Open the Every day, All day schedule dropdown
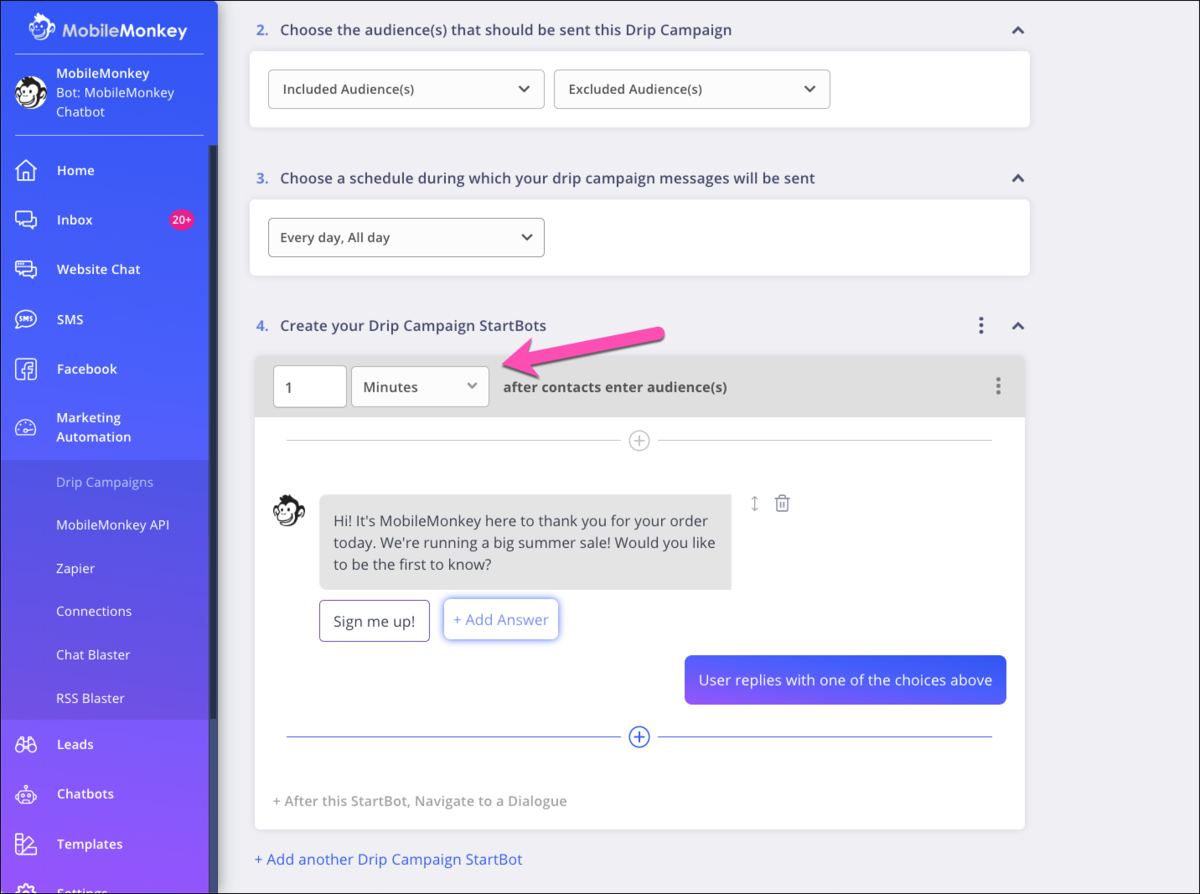Viewport: 1200px width, 894px height. (x=406, y=238)
